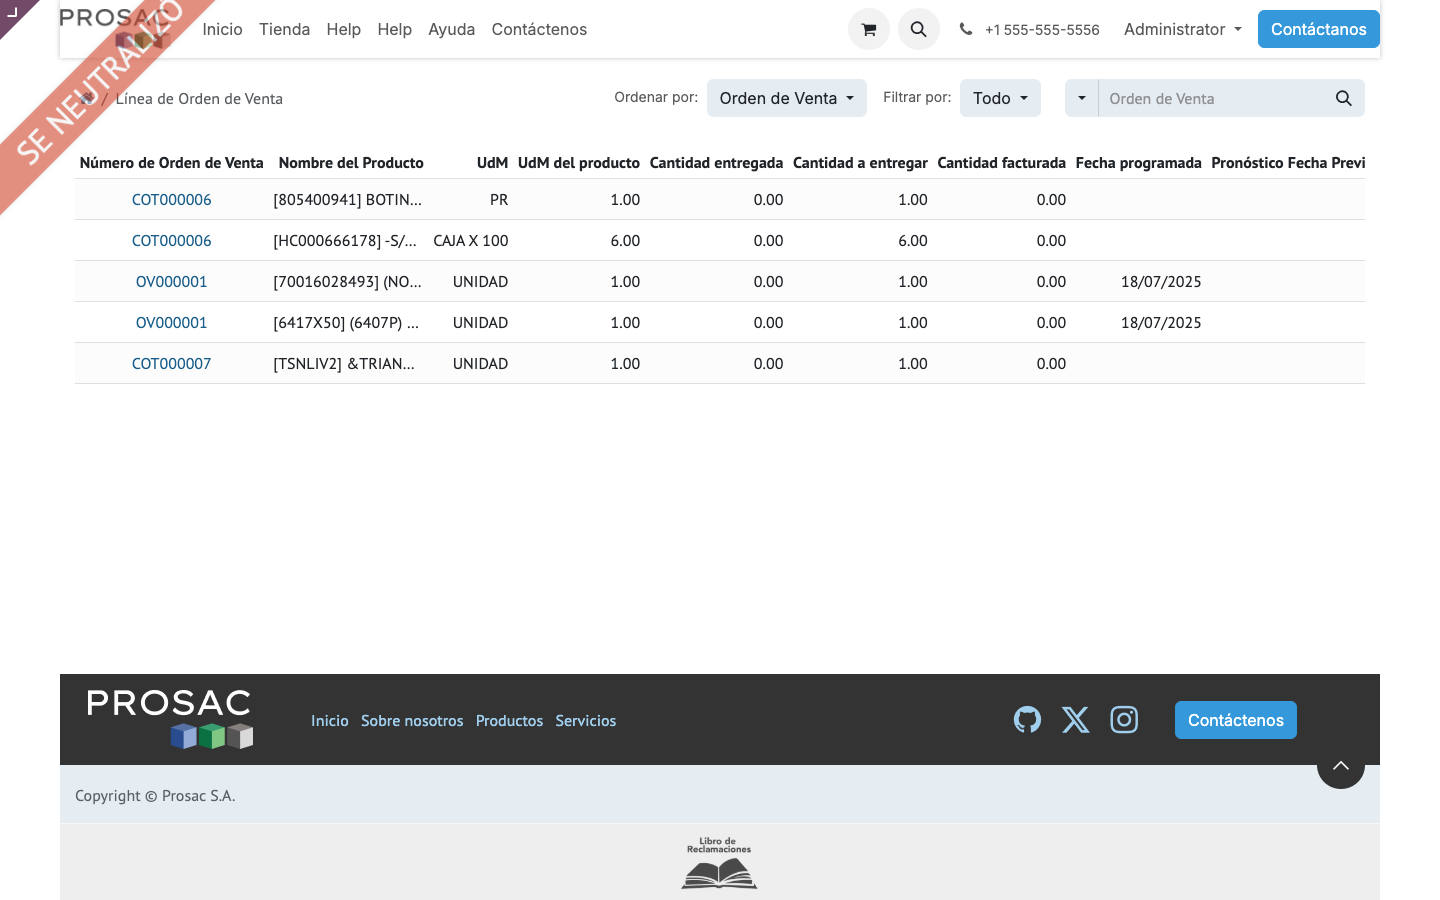Screen dimensions: 1440x900
Task: Click Línea de Orden de Venta breadcrumb
Action: (199, 98)
